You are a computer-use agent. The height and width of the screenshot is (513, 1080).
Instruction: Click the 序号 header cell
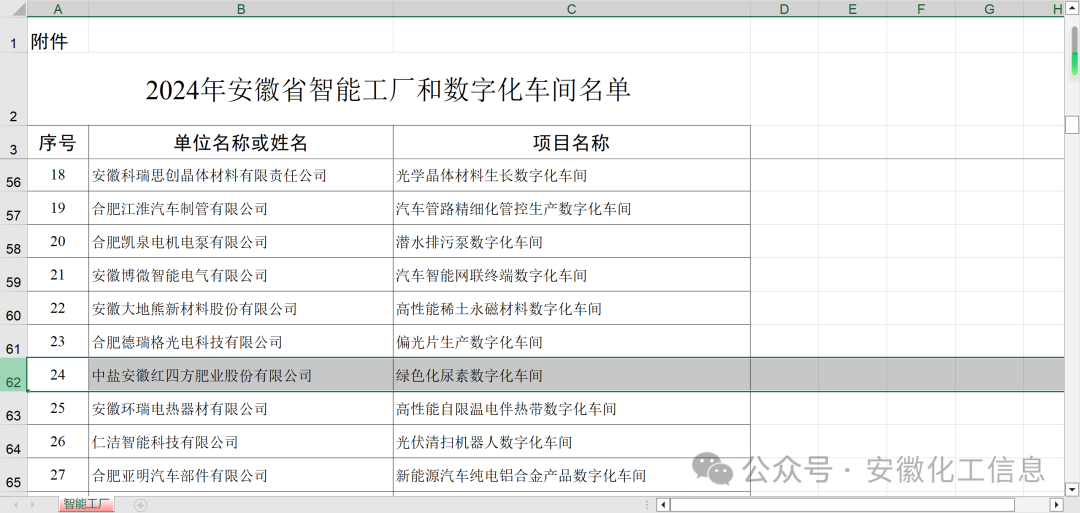[x=58, y=143]
